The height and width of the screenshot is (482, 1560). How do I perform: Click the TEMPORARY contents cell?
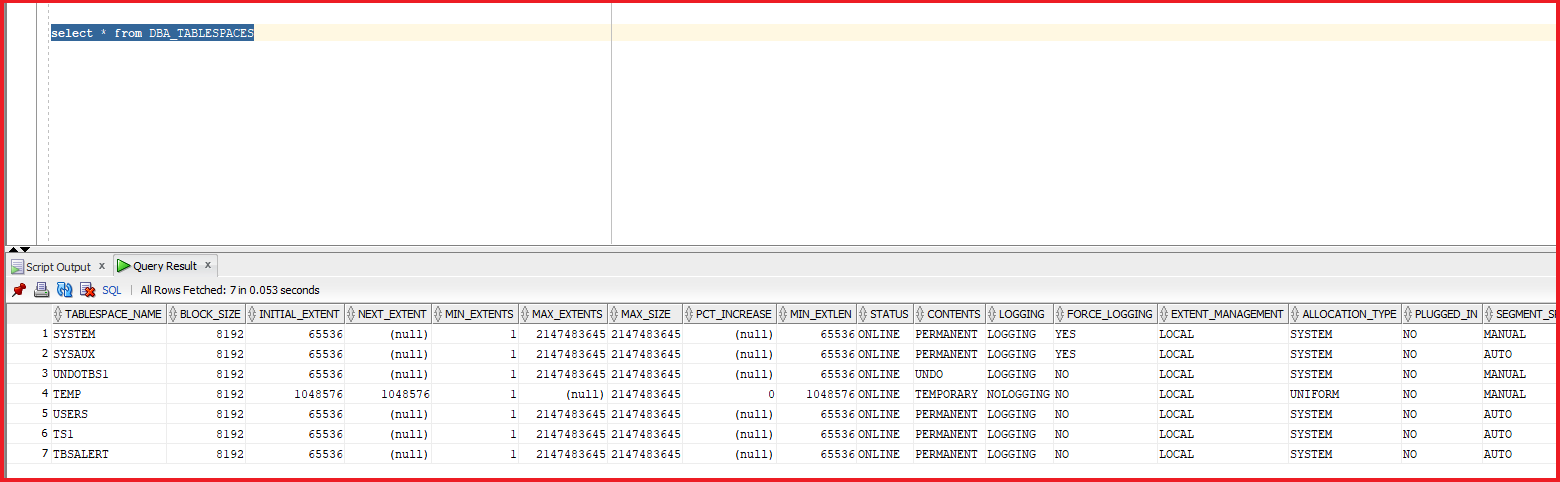coord(946,394)
